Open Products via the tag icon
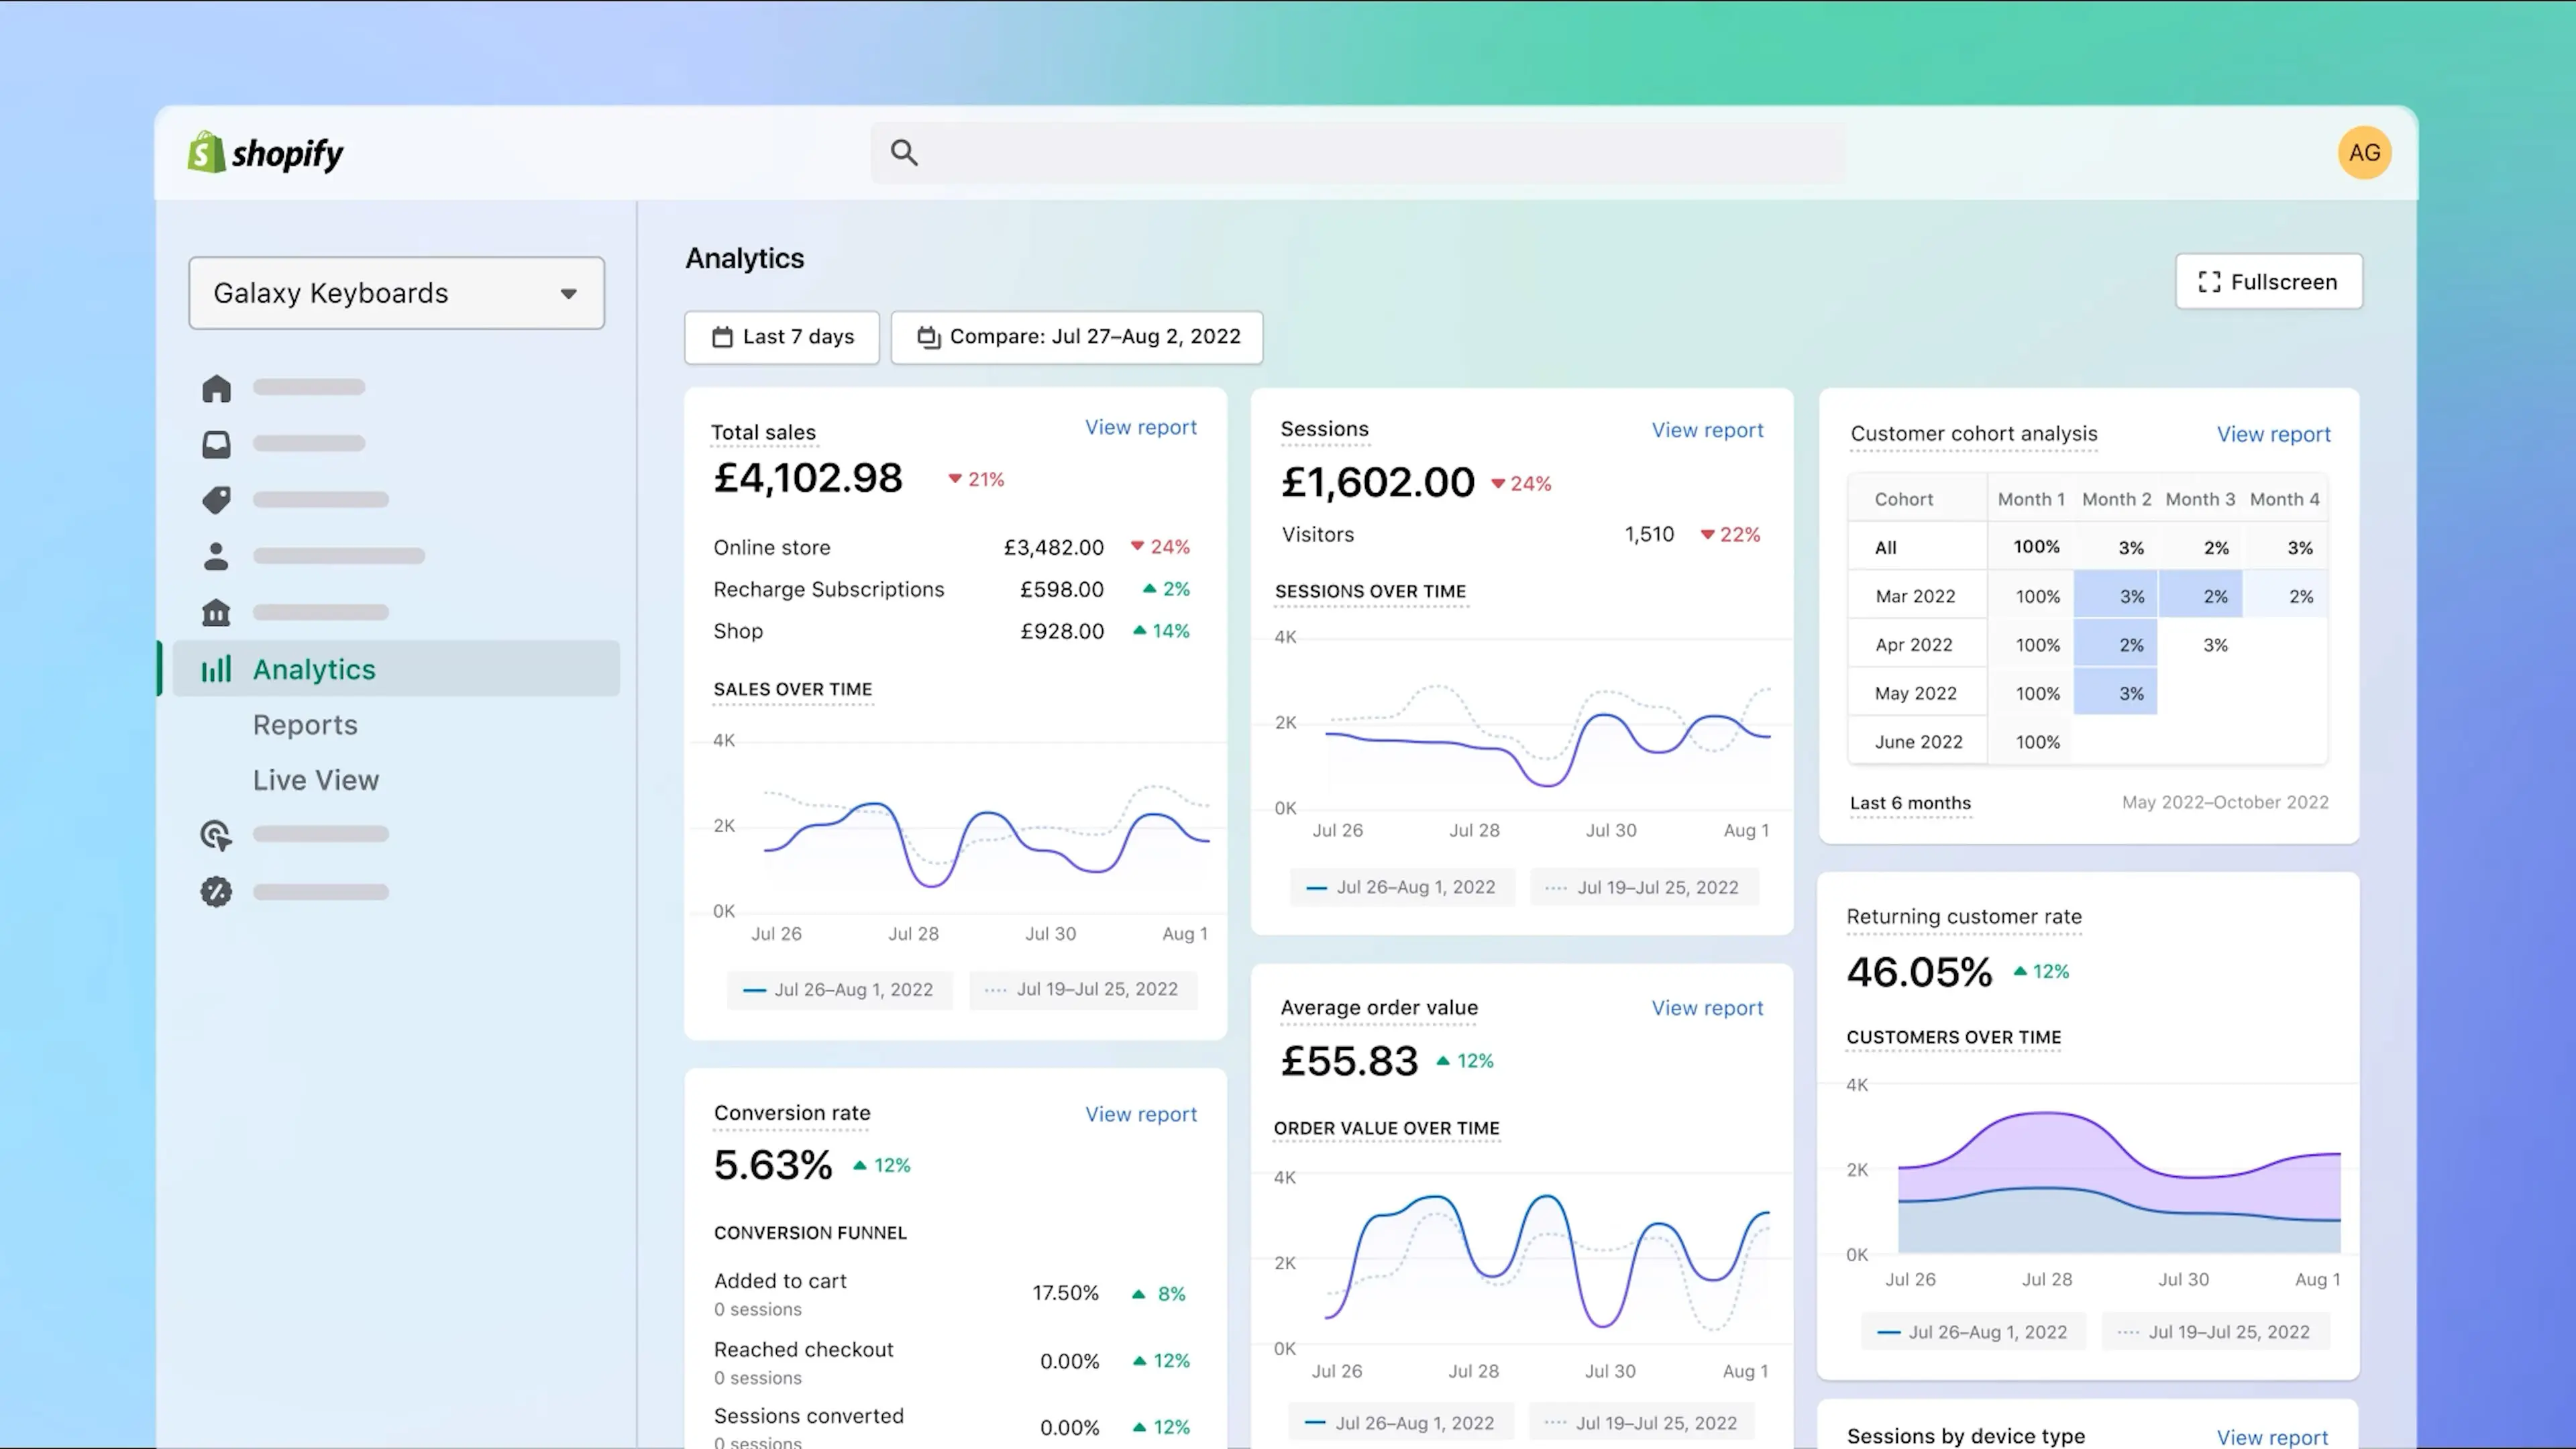The width and height of the screenshot is (2576, 1449). click(x=216, y=500)
